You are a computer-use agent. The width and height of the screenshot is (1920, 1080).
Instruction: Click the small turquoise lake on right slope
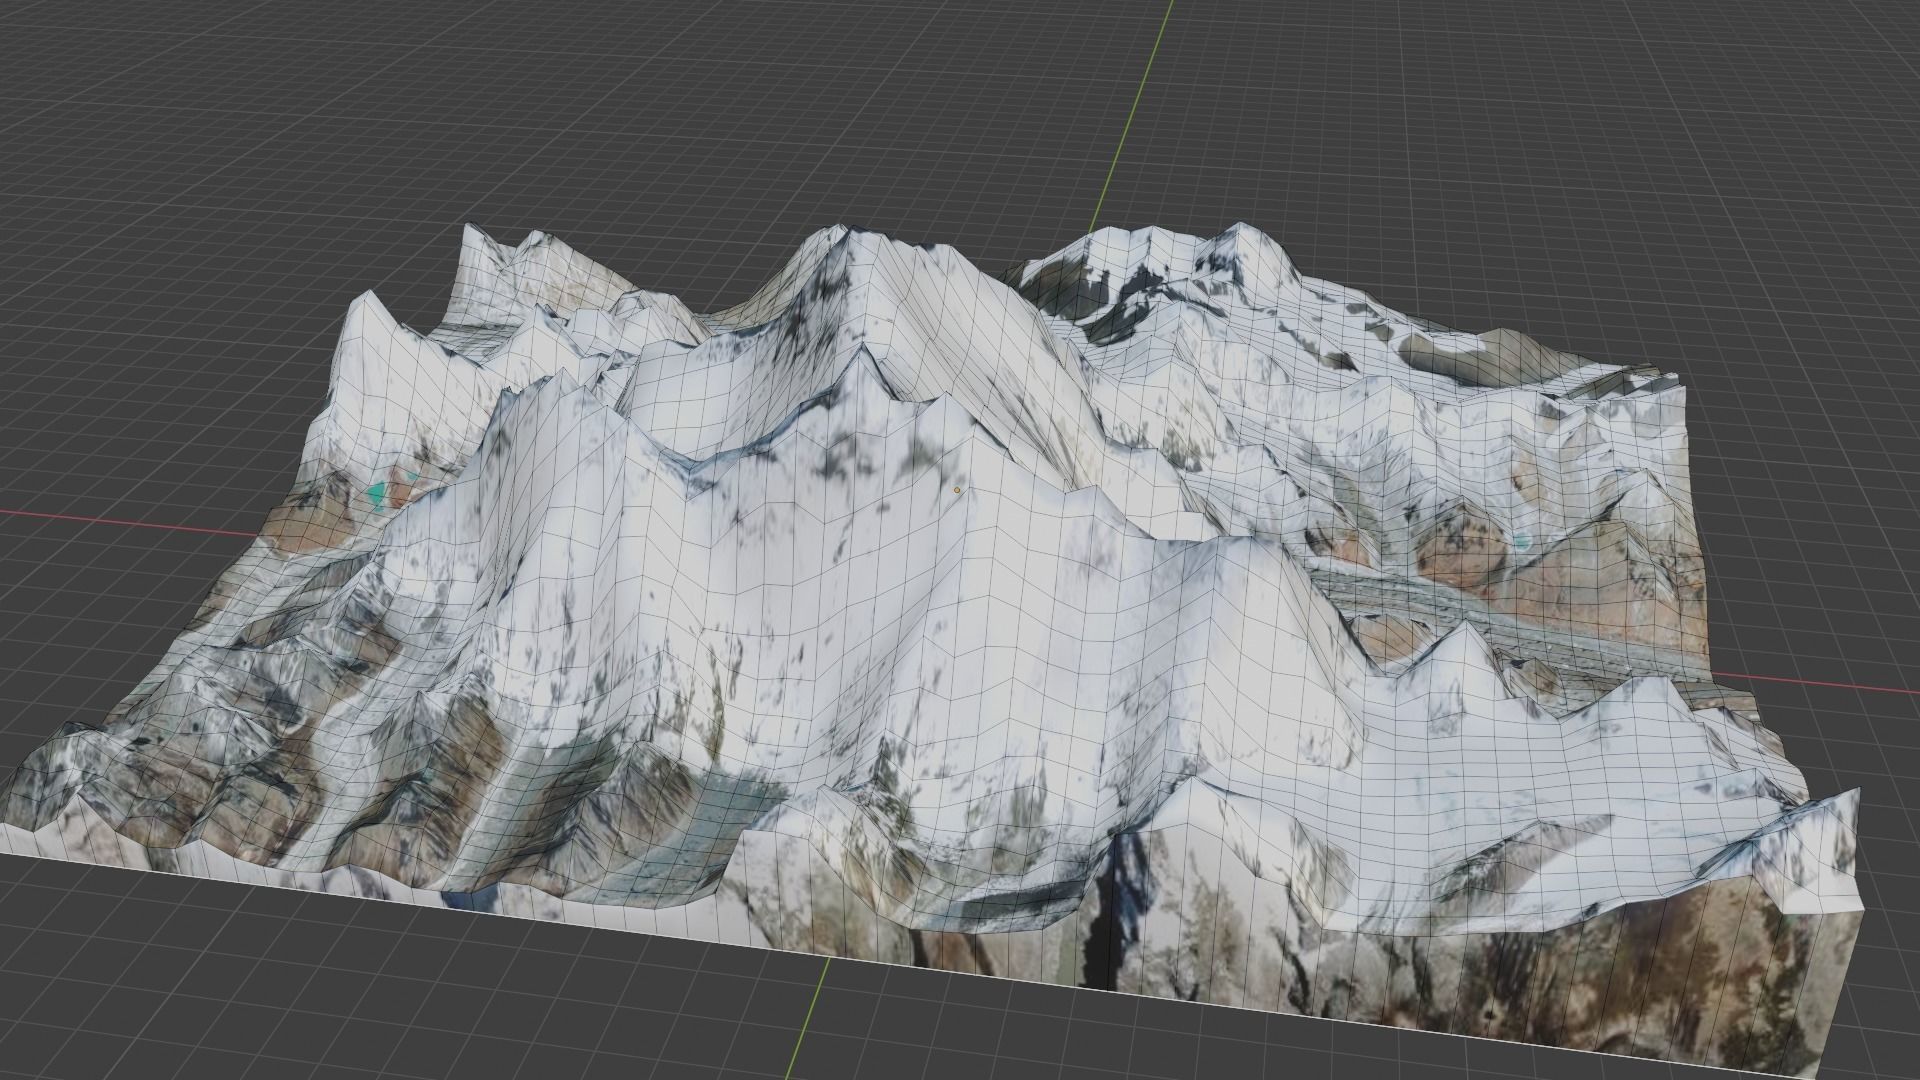point(1522,541)
